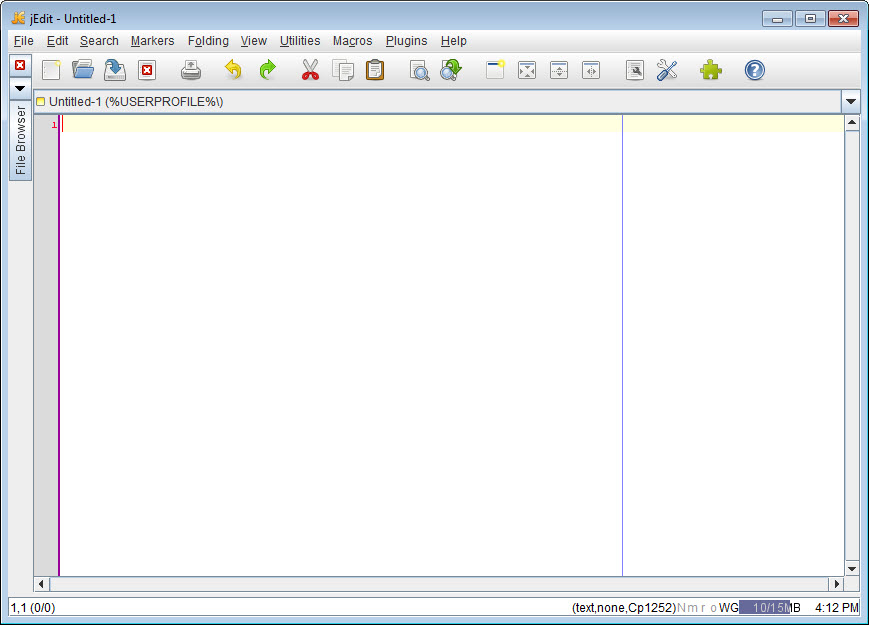This screenshot has height=625, width=869.
Task: Cut selection with scissors icon
Action: pos(310,70)
